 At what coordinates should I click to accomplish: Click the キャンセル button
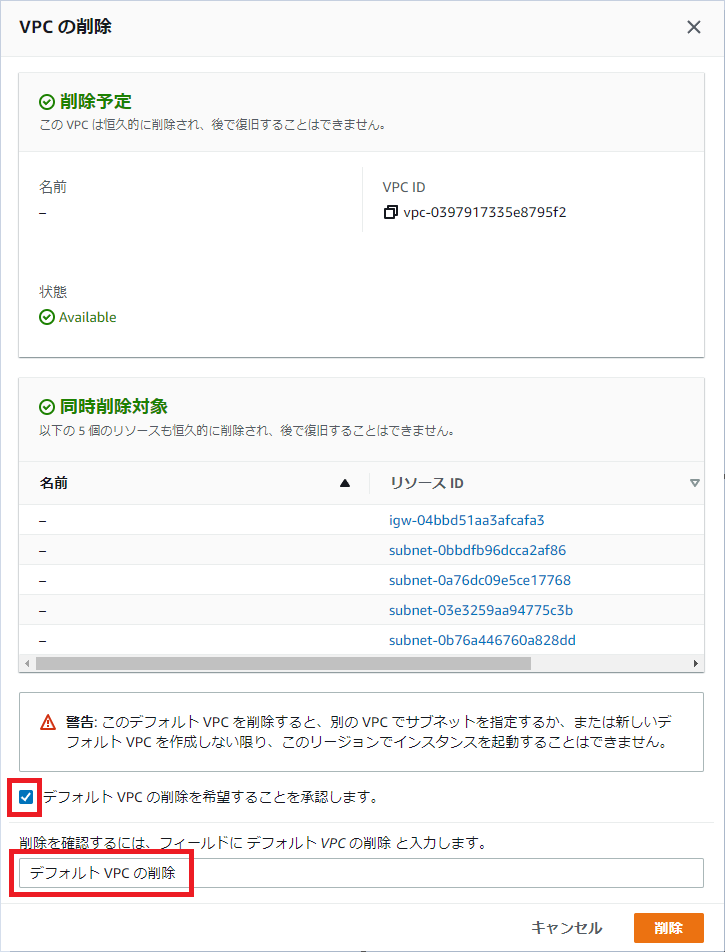point(567,928)
